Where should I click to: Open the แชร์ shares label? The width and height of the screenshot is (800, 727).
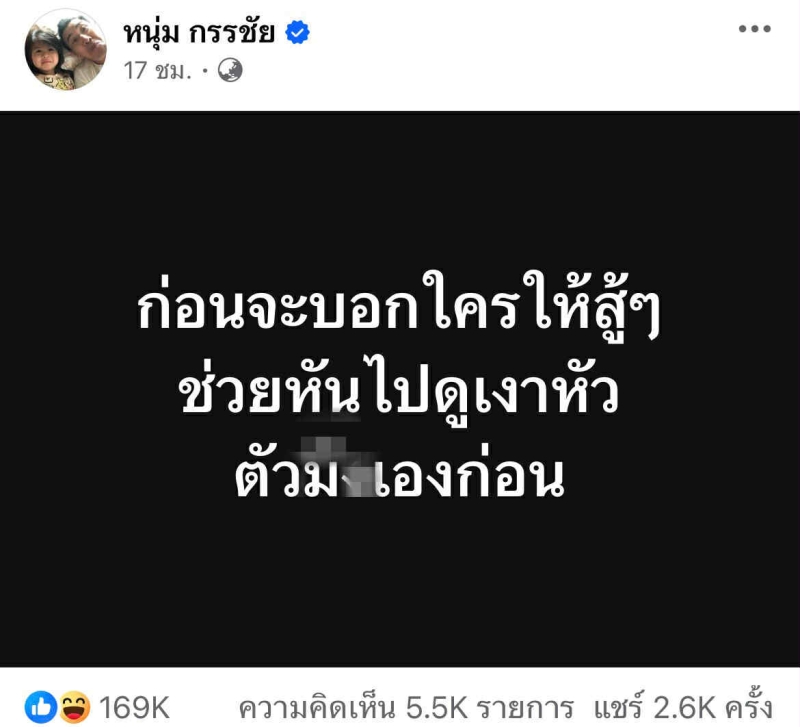618,707
